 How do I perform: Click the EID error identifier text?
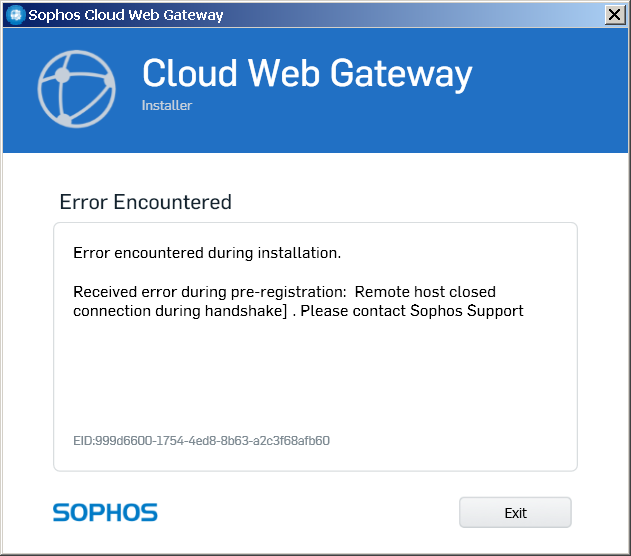tap(201, 440)
